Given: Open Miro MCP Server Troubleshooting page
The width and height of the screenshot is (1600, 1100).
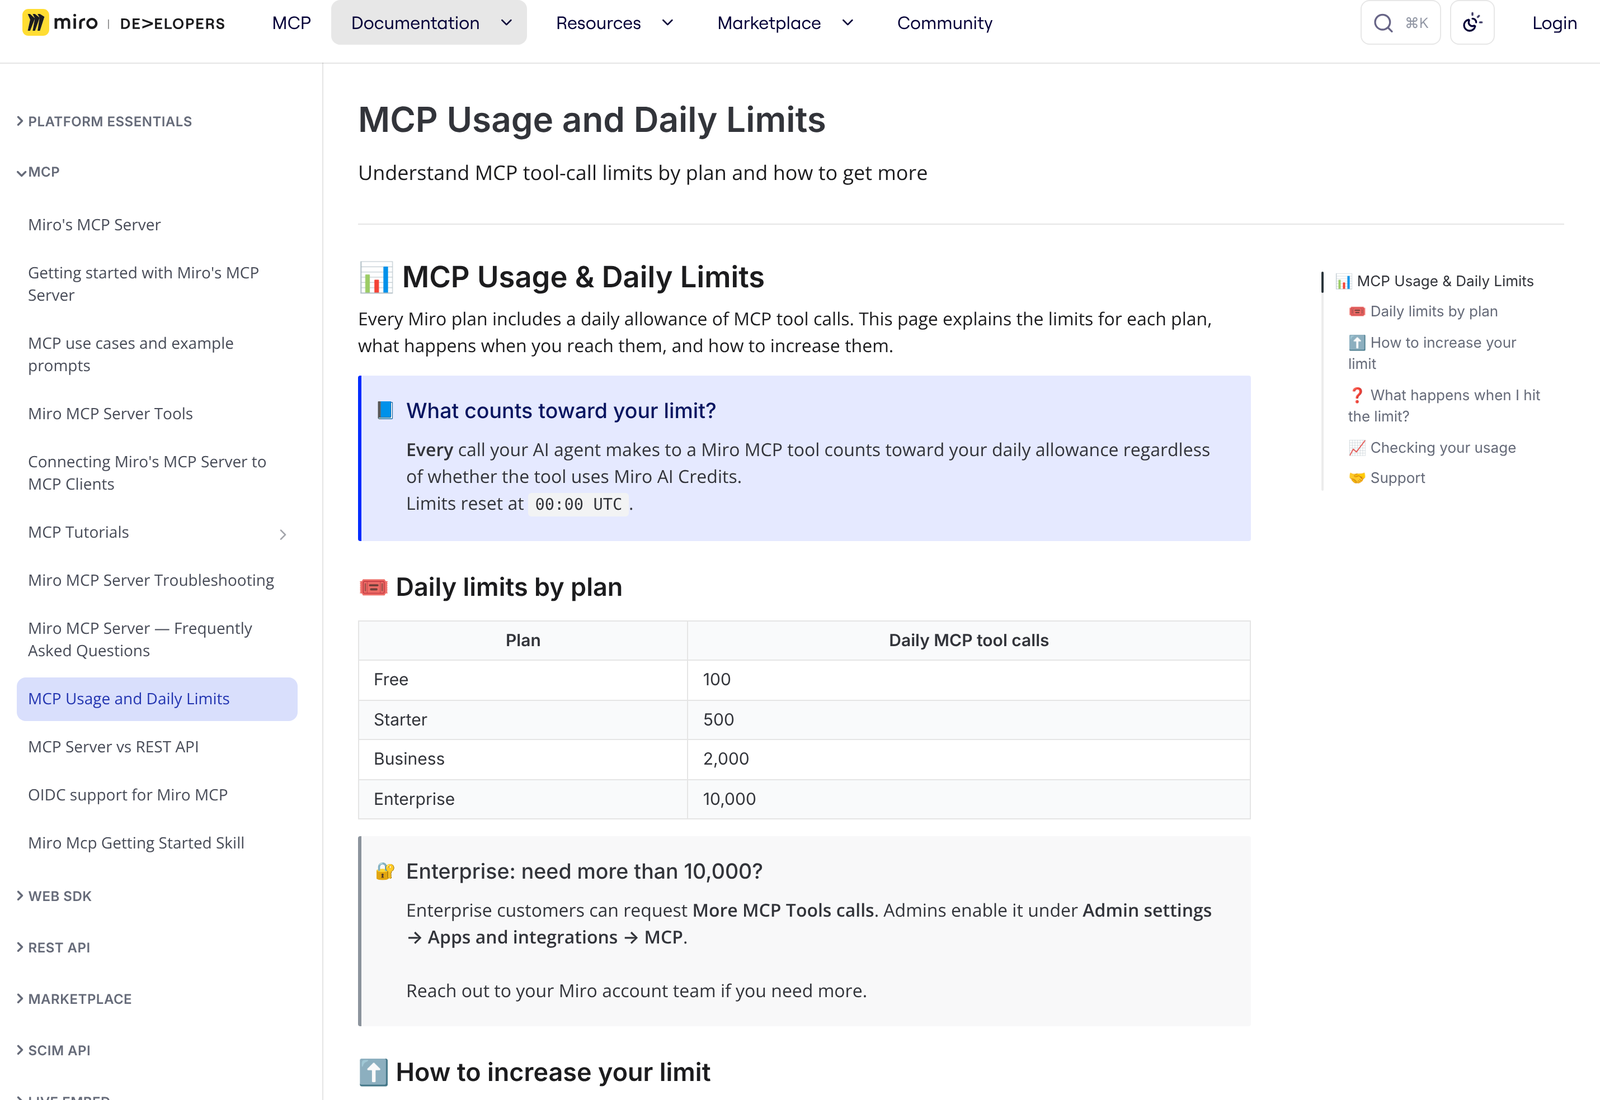Looking at the screenshot, I should (150, 580).
